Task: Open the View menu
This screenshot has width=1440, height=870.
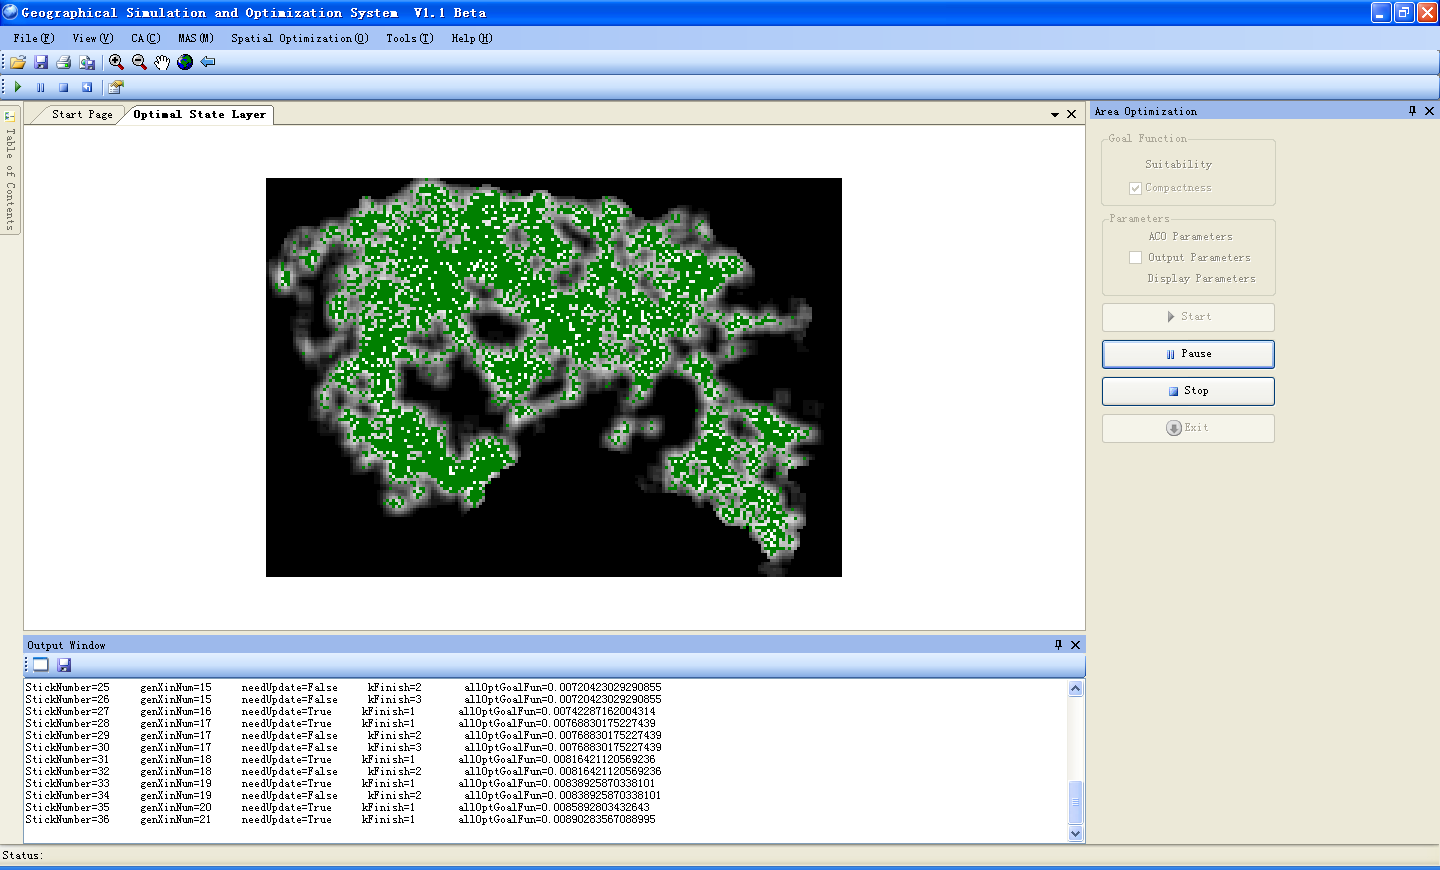Action: 92,38
